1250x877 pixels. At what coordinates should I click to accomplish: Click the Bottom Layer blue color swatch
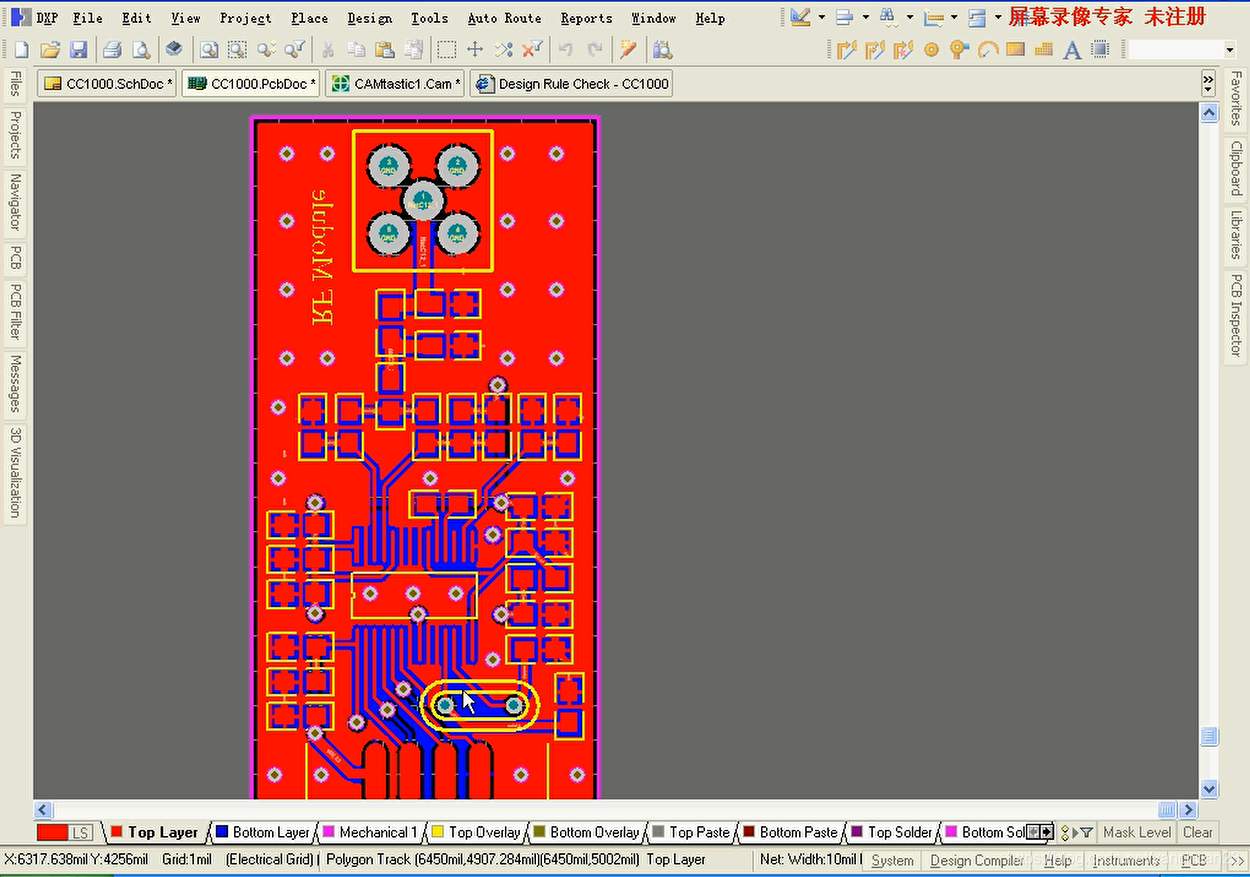[x=223, y=832]
